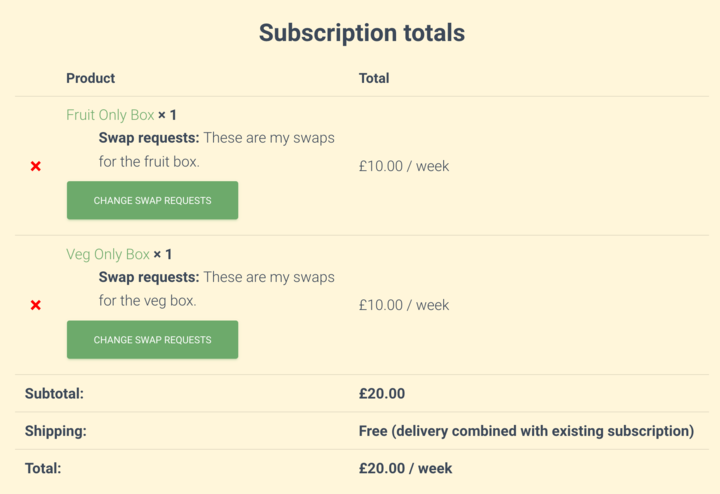
Task: Open the Fruit Only Box product link
Action: (110, 115)
